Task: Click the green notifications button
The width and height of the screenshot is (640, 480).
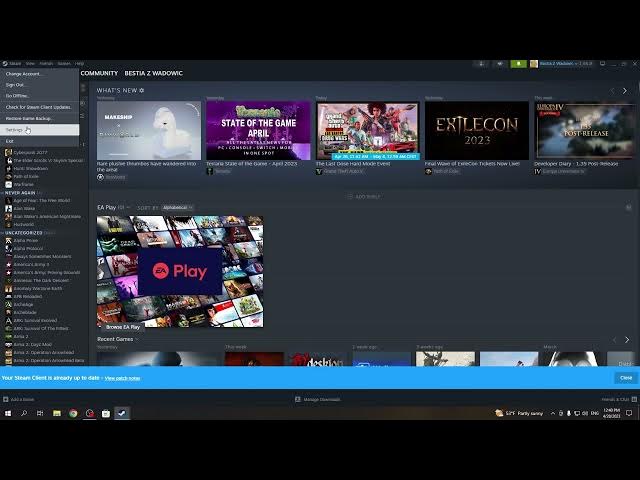Action: (518, 64)
